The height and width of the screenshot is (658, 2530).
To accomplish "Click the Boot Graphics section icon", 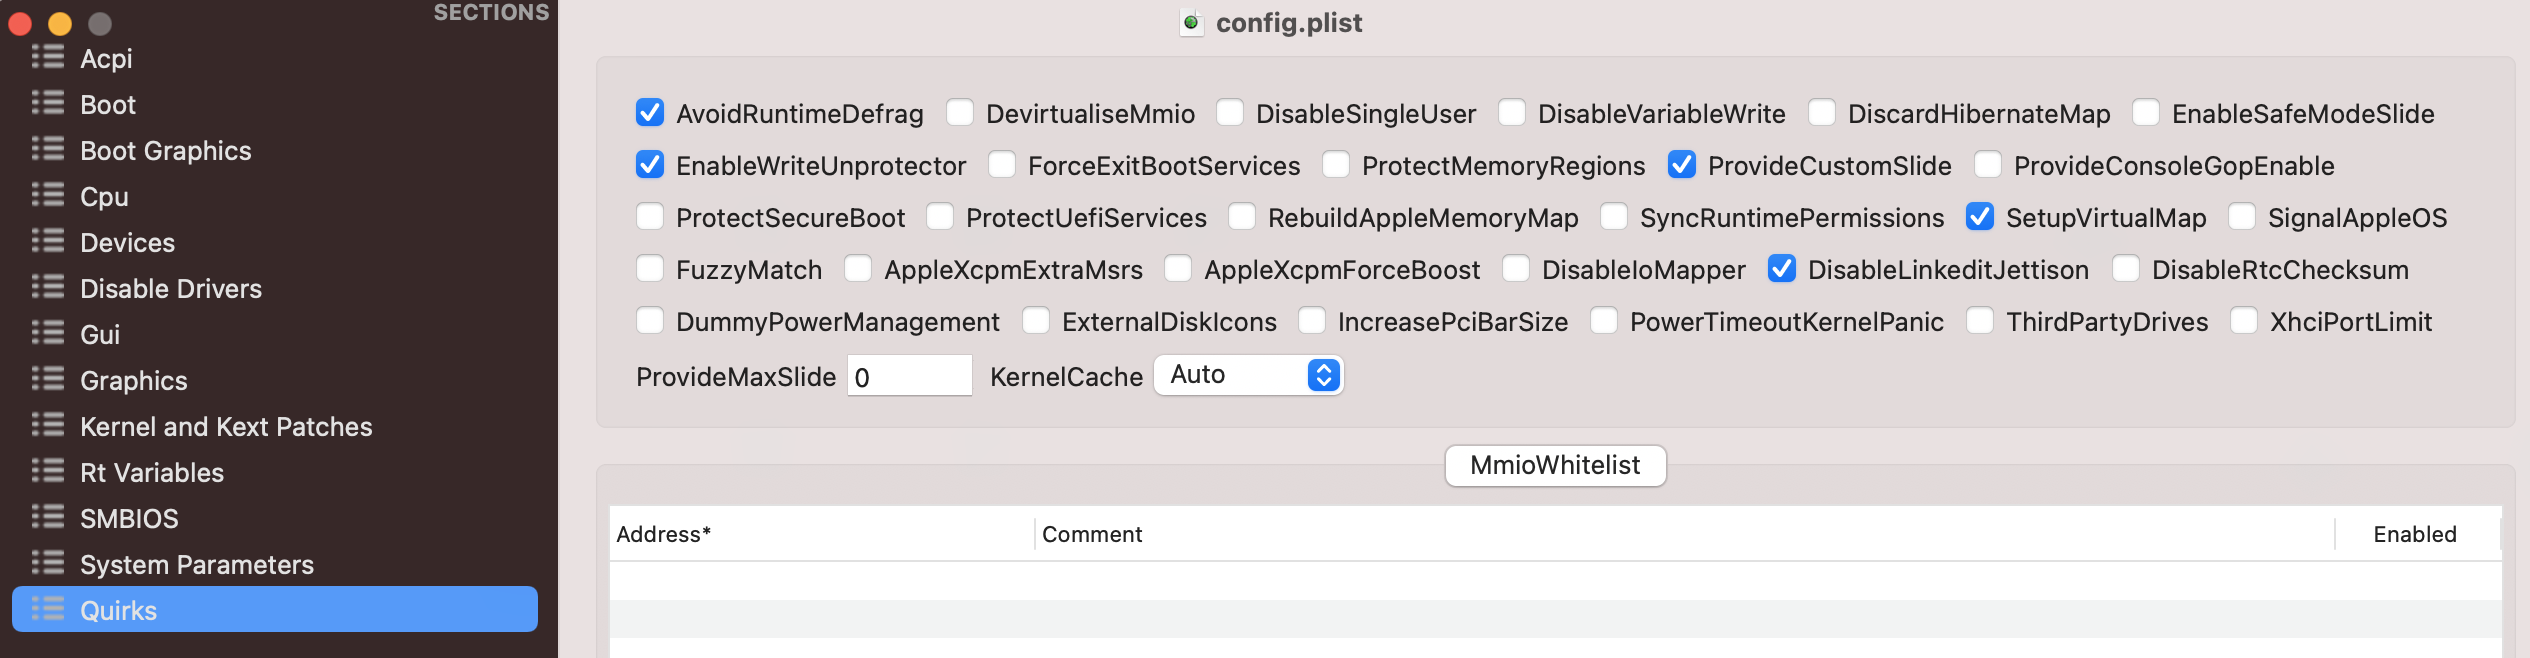I will 47,150.
